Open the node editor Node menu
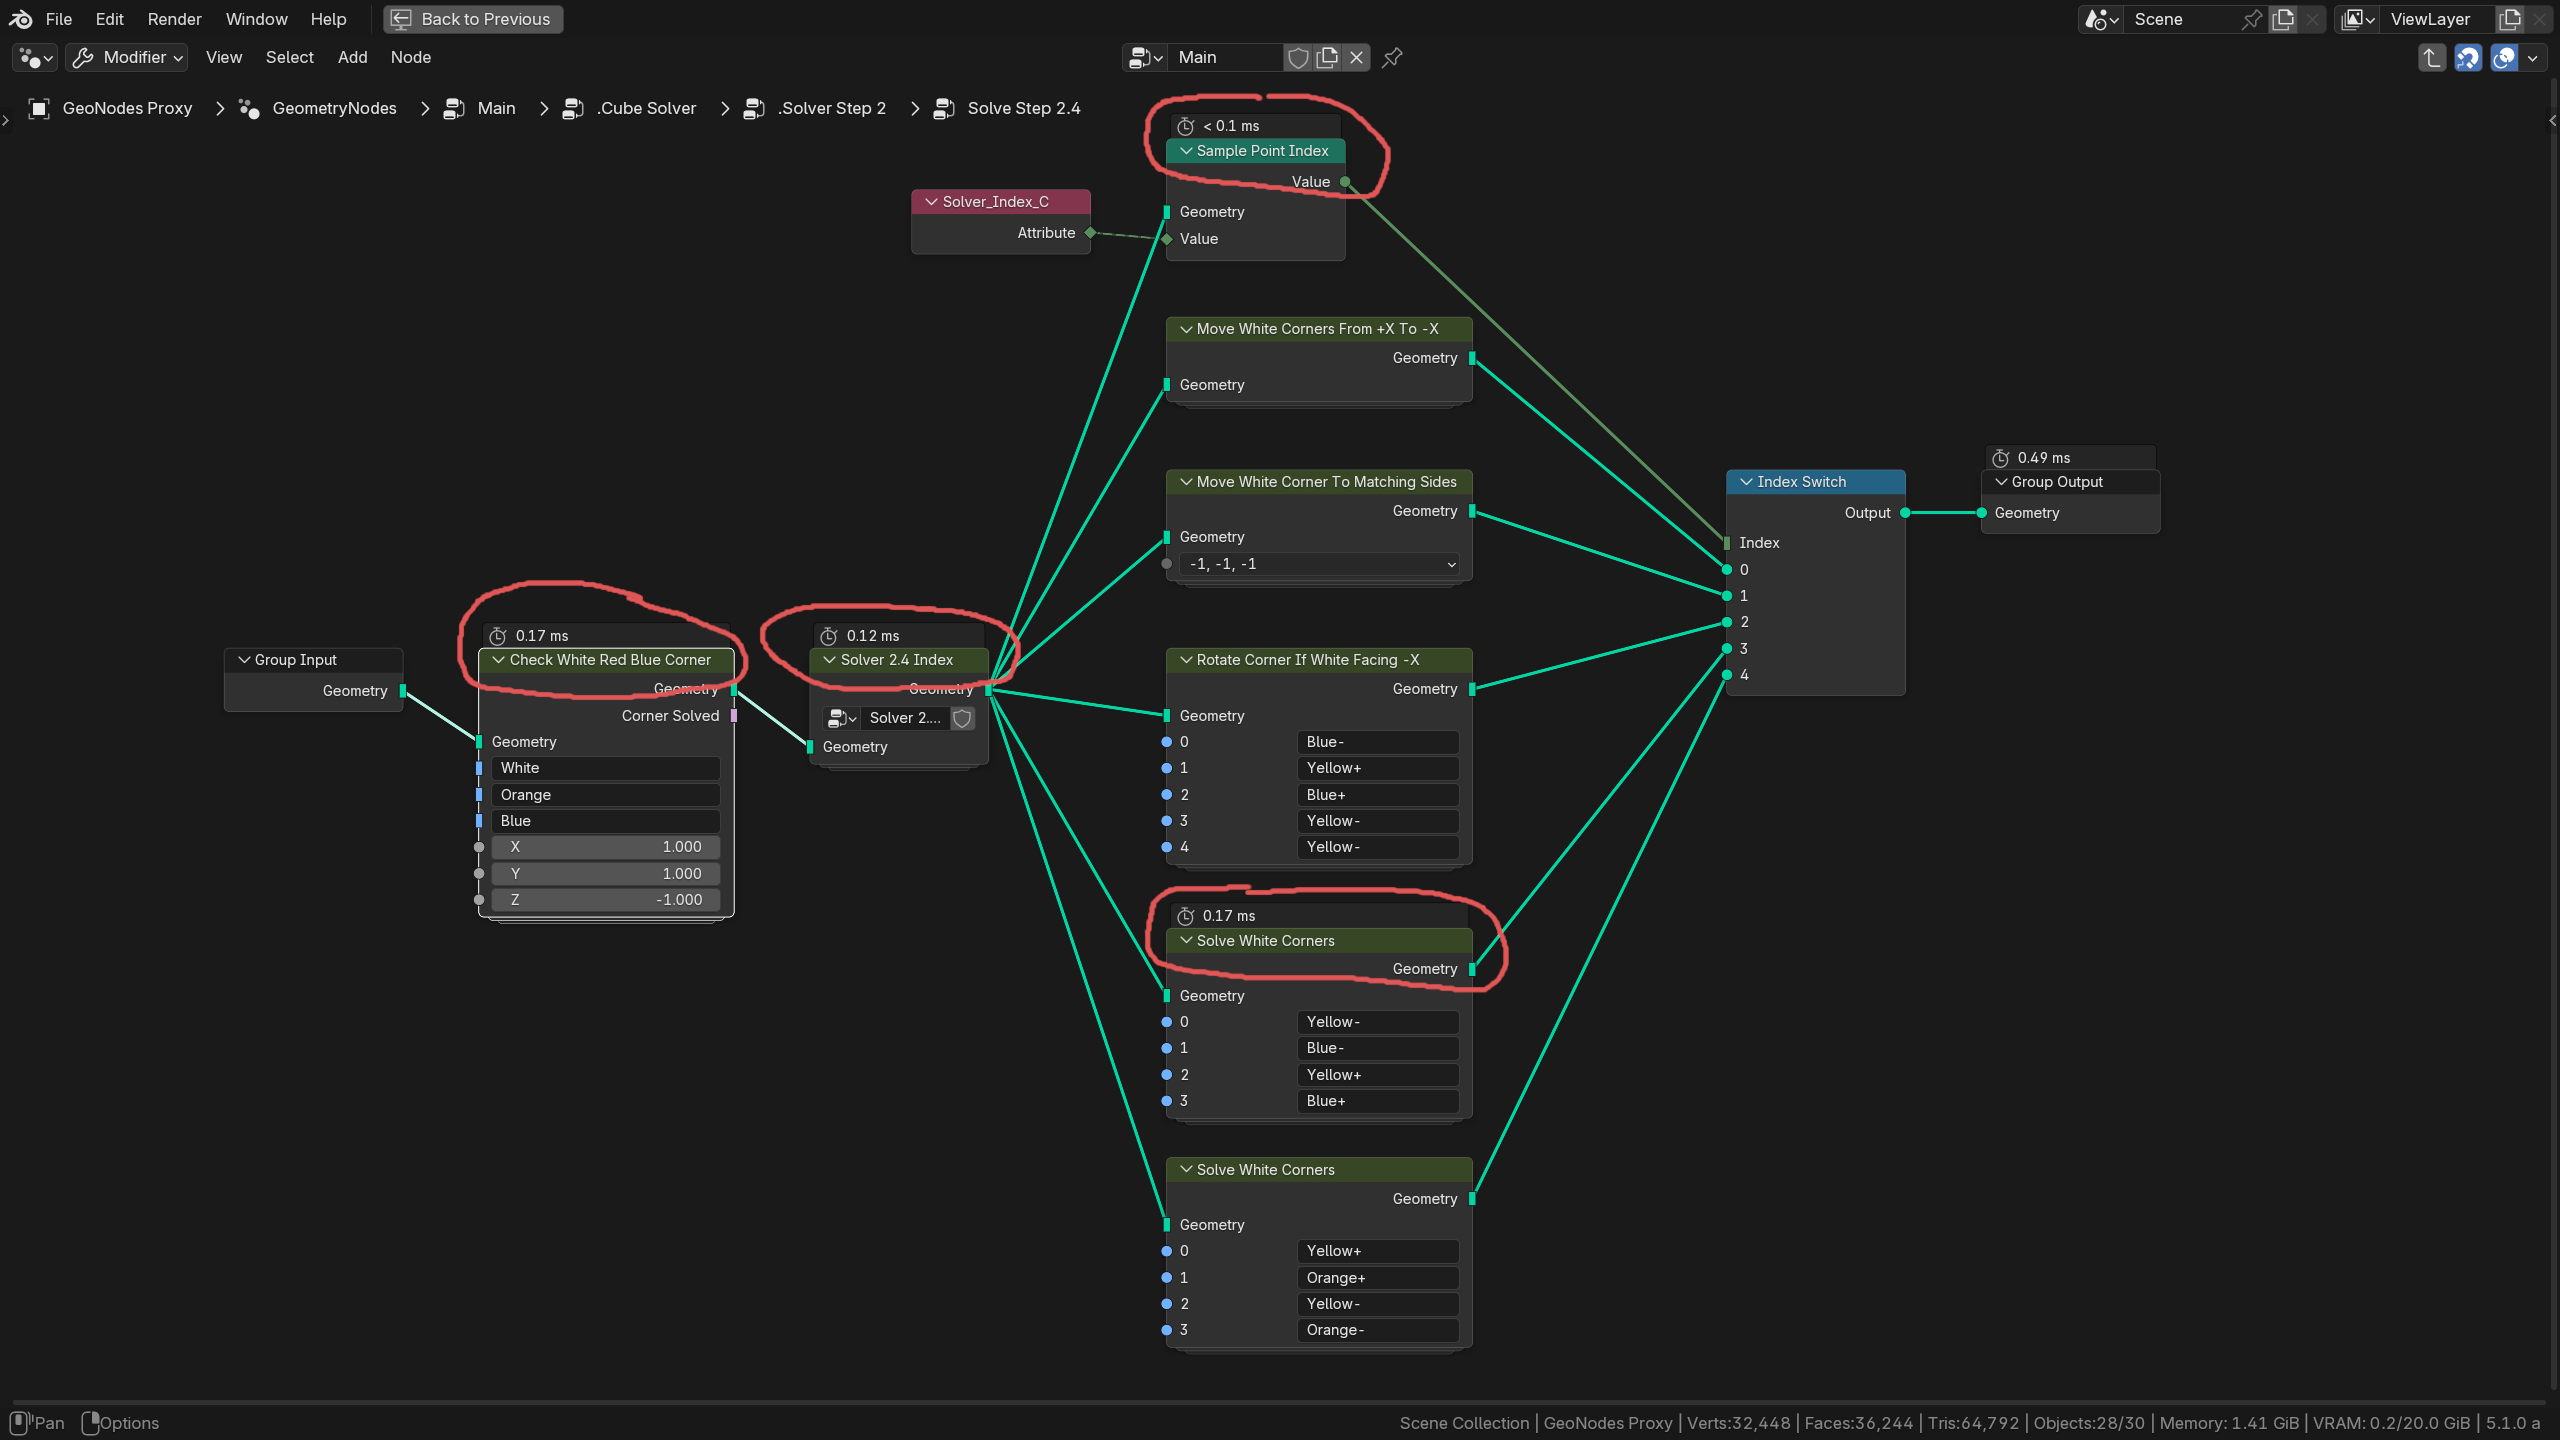 point(411,58)
